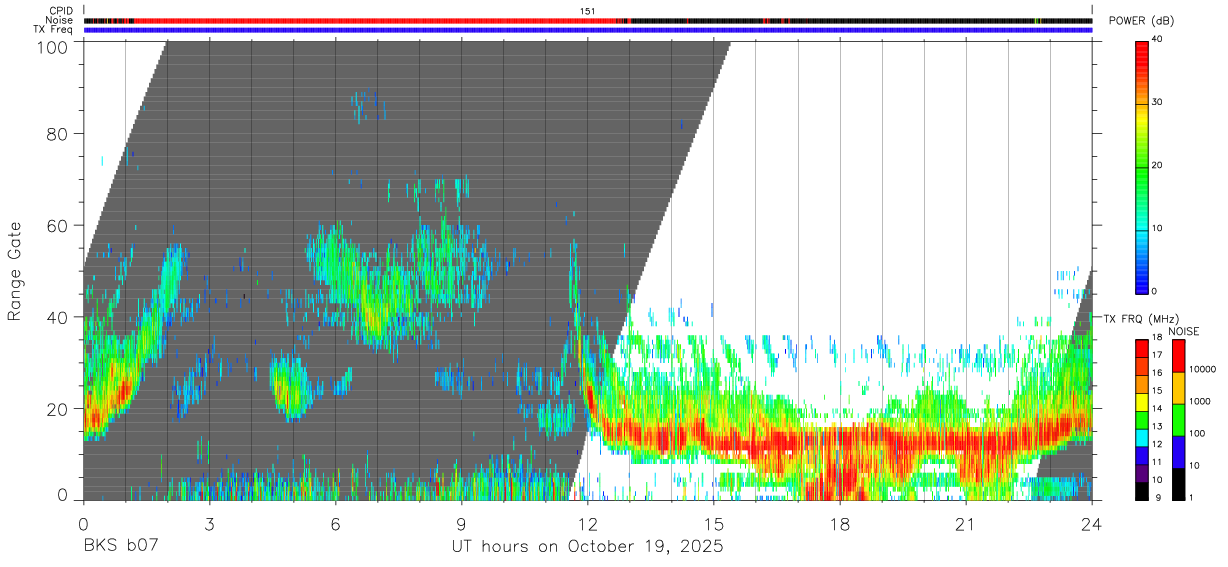Viewport: 1228px width, 567px height.
Task: Click the POWER (dB) colorbar title
Action: [x=1141, y=20]
